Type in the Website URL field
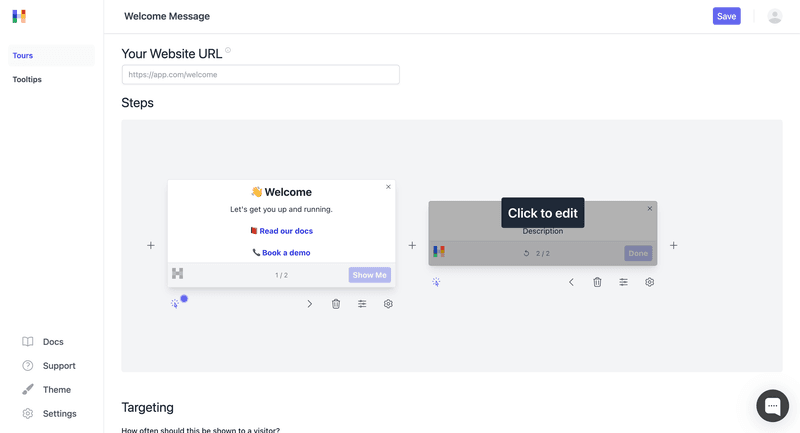Viewport: 800px width, 433px height. click(260, 75)
